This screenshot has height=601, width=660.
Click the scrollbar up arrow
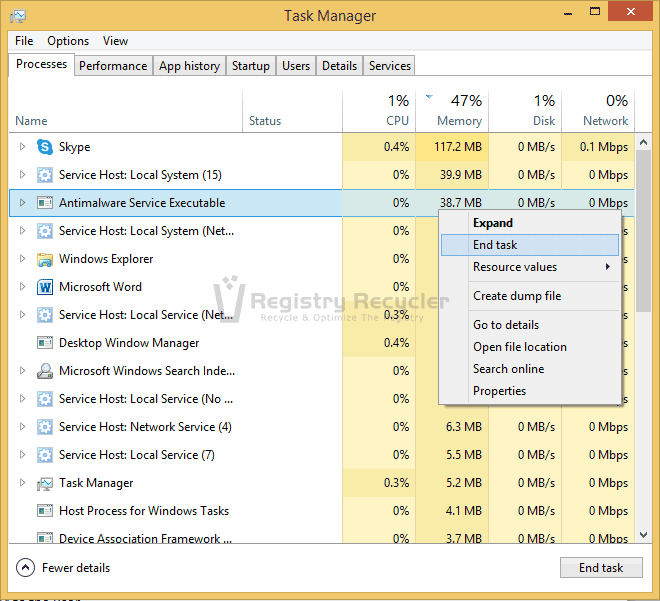pos(643,142)
